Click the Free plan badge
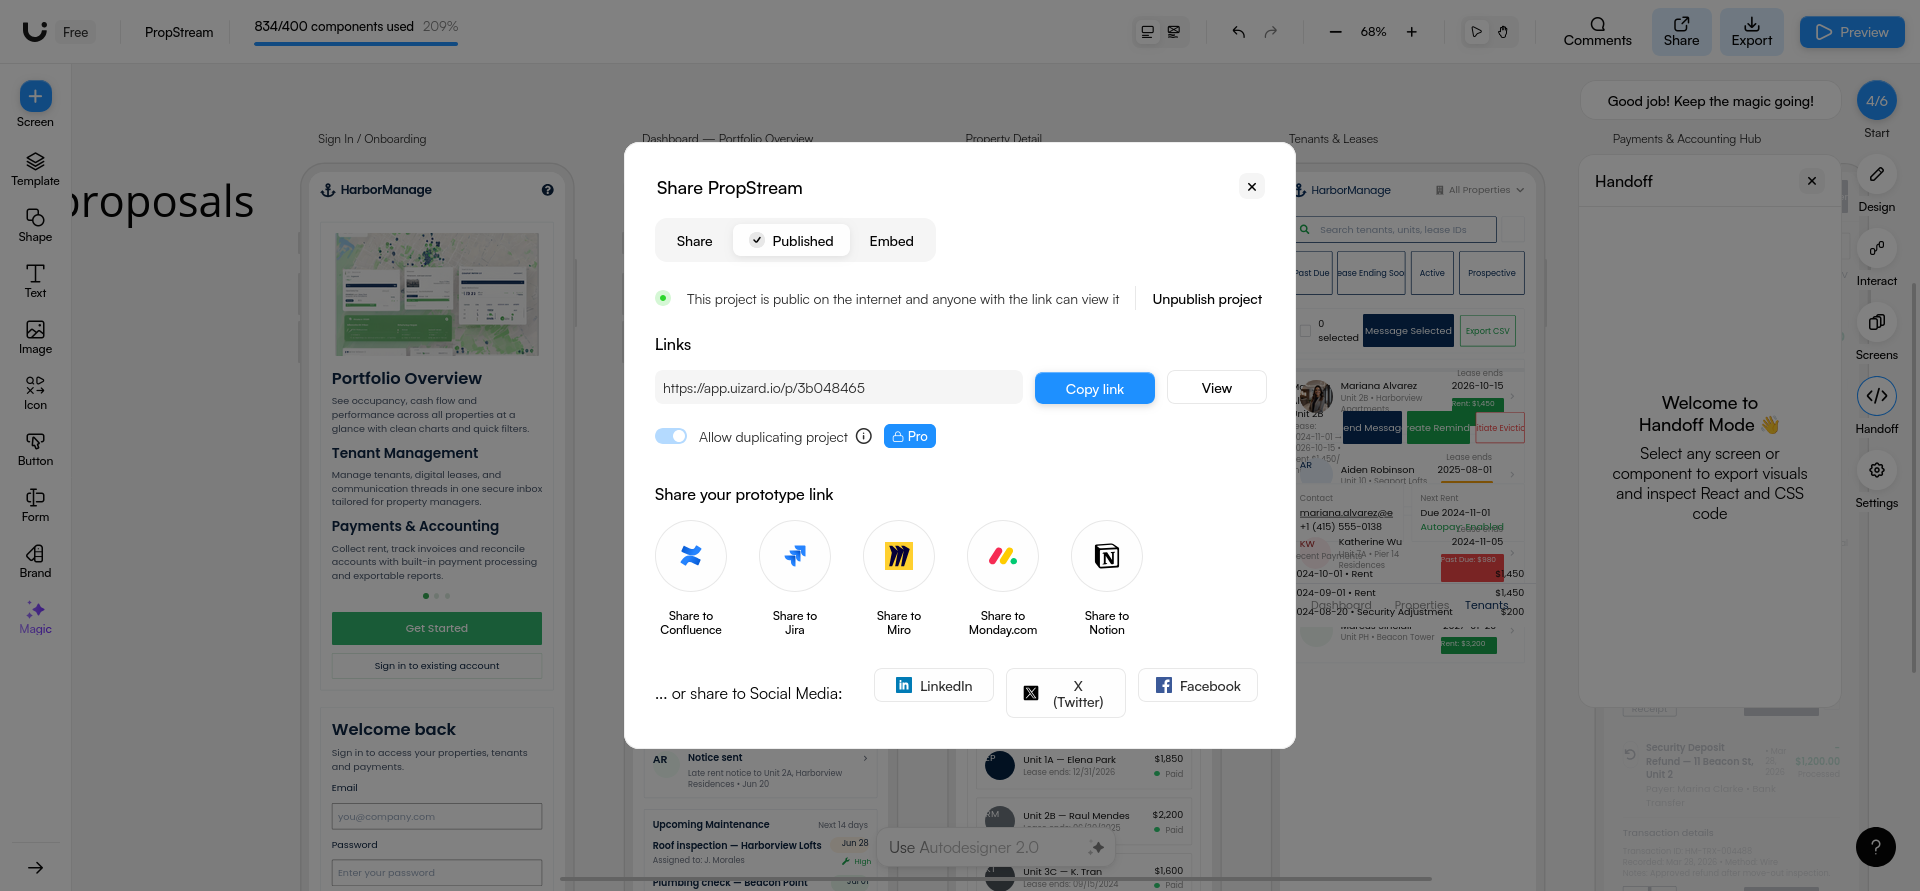 [75, 32]
